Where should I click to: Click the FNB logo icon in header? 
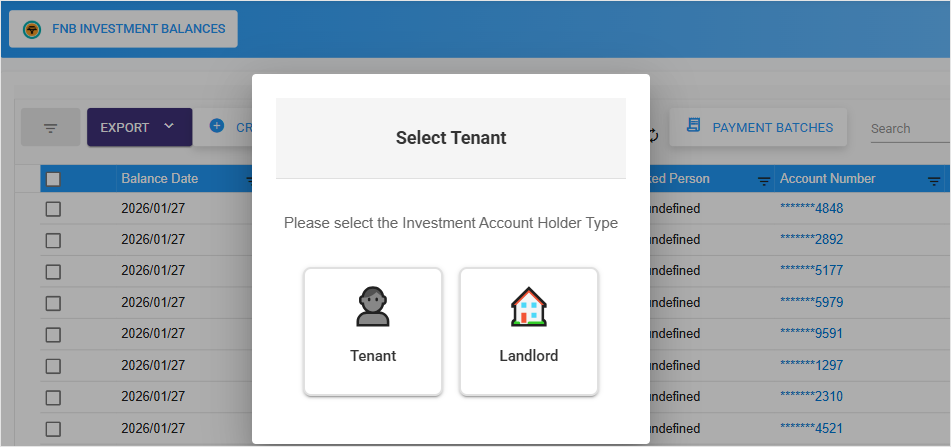click(x=32, y=29)
